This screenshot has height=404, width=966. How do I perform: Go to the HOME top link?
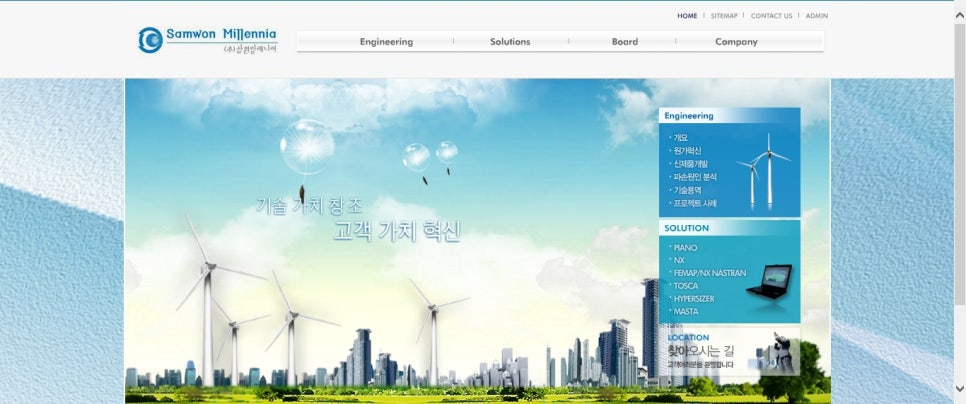point(687,16)
